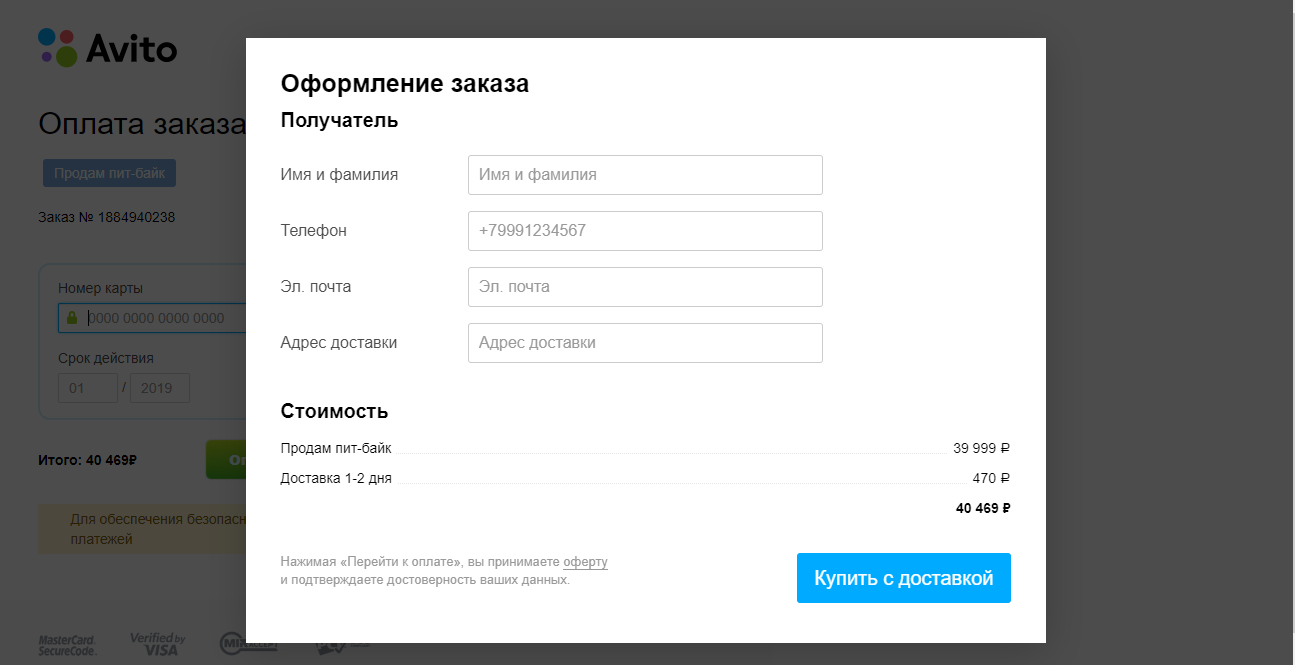Click the MasterCard SecureCode logo
Image resolution: width=1295 pixels, height=665 pixels.
(x=67, y=645)
